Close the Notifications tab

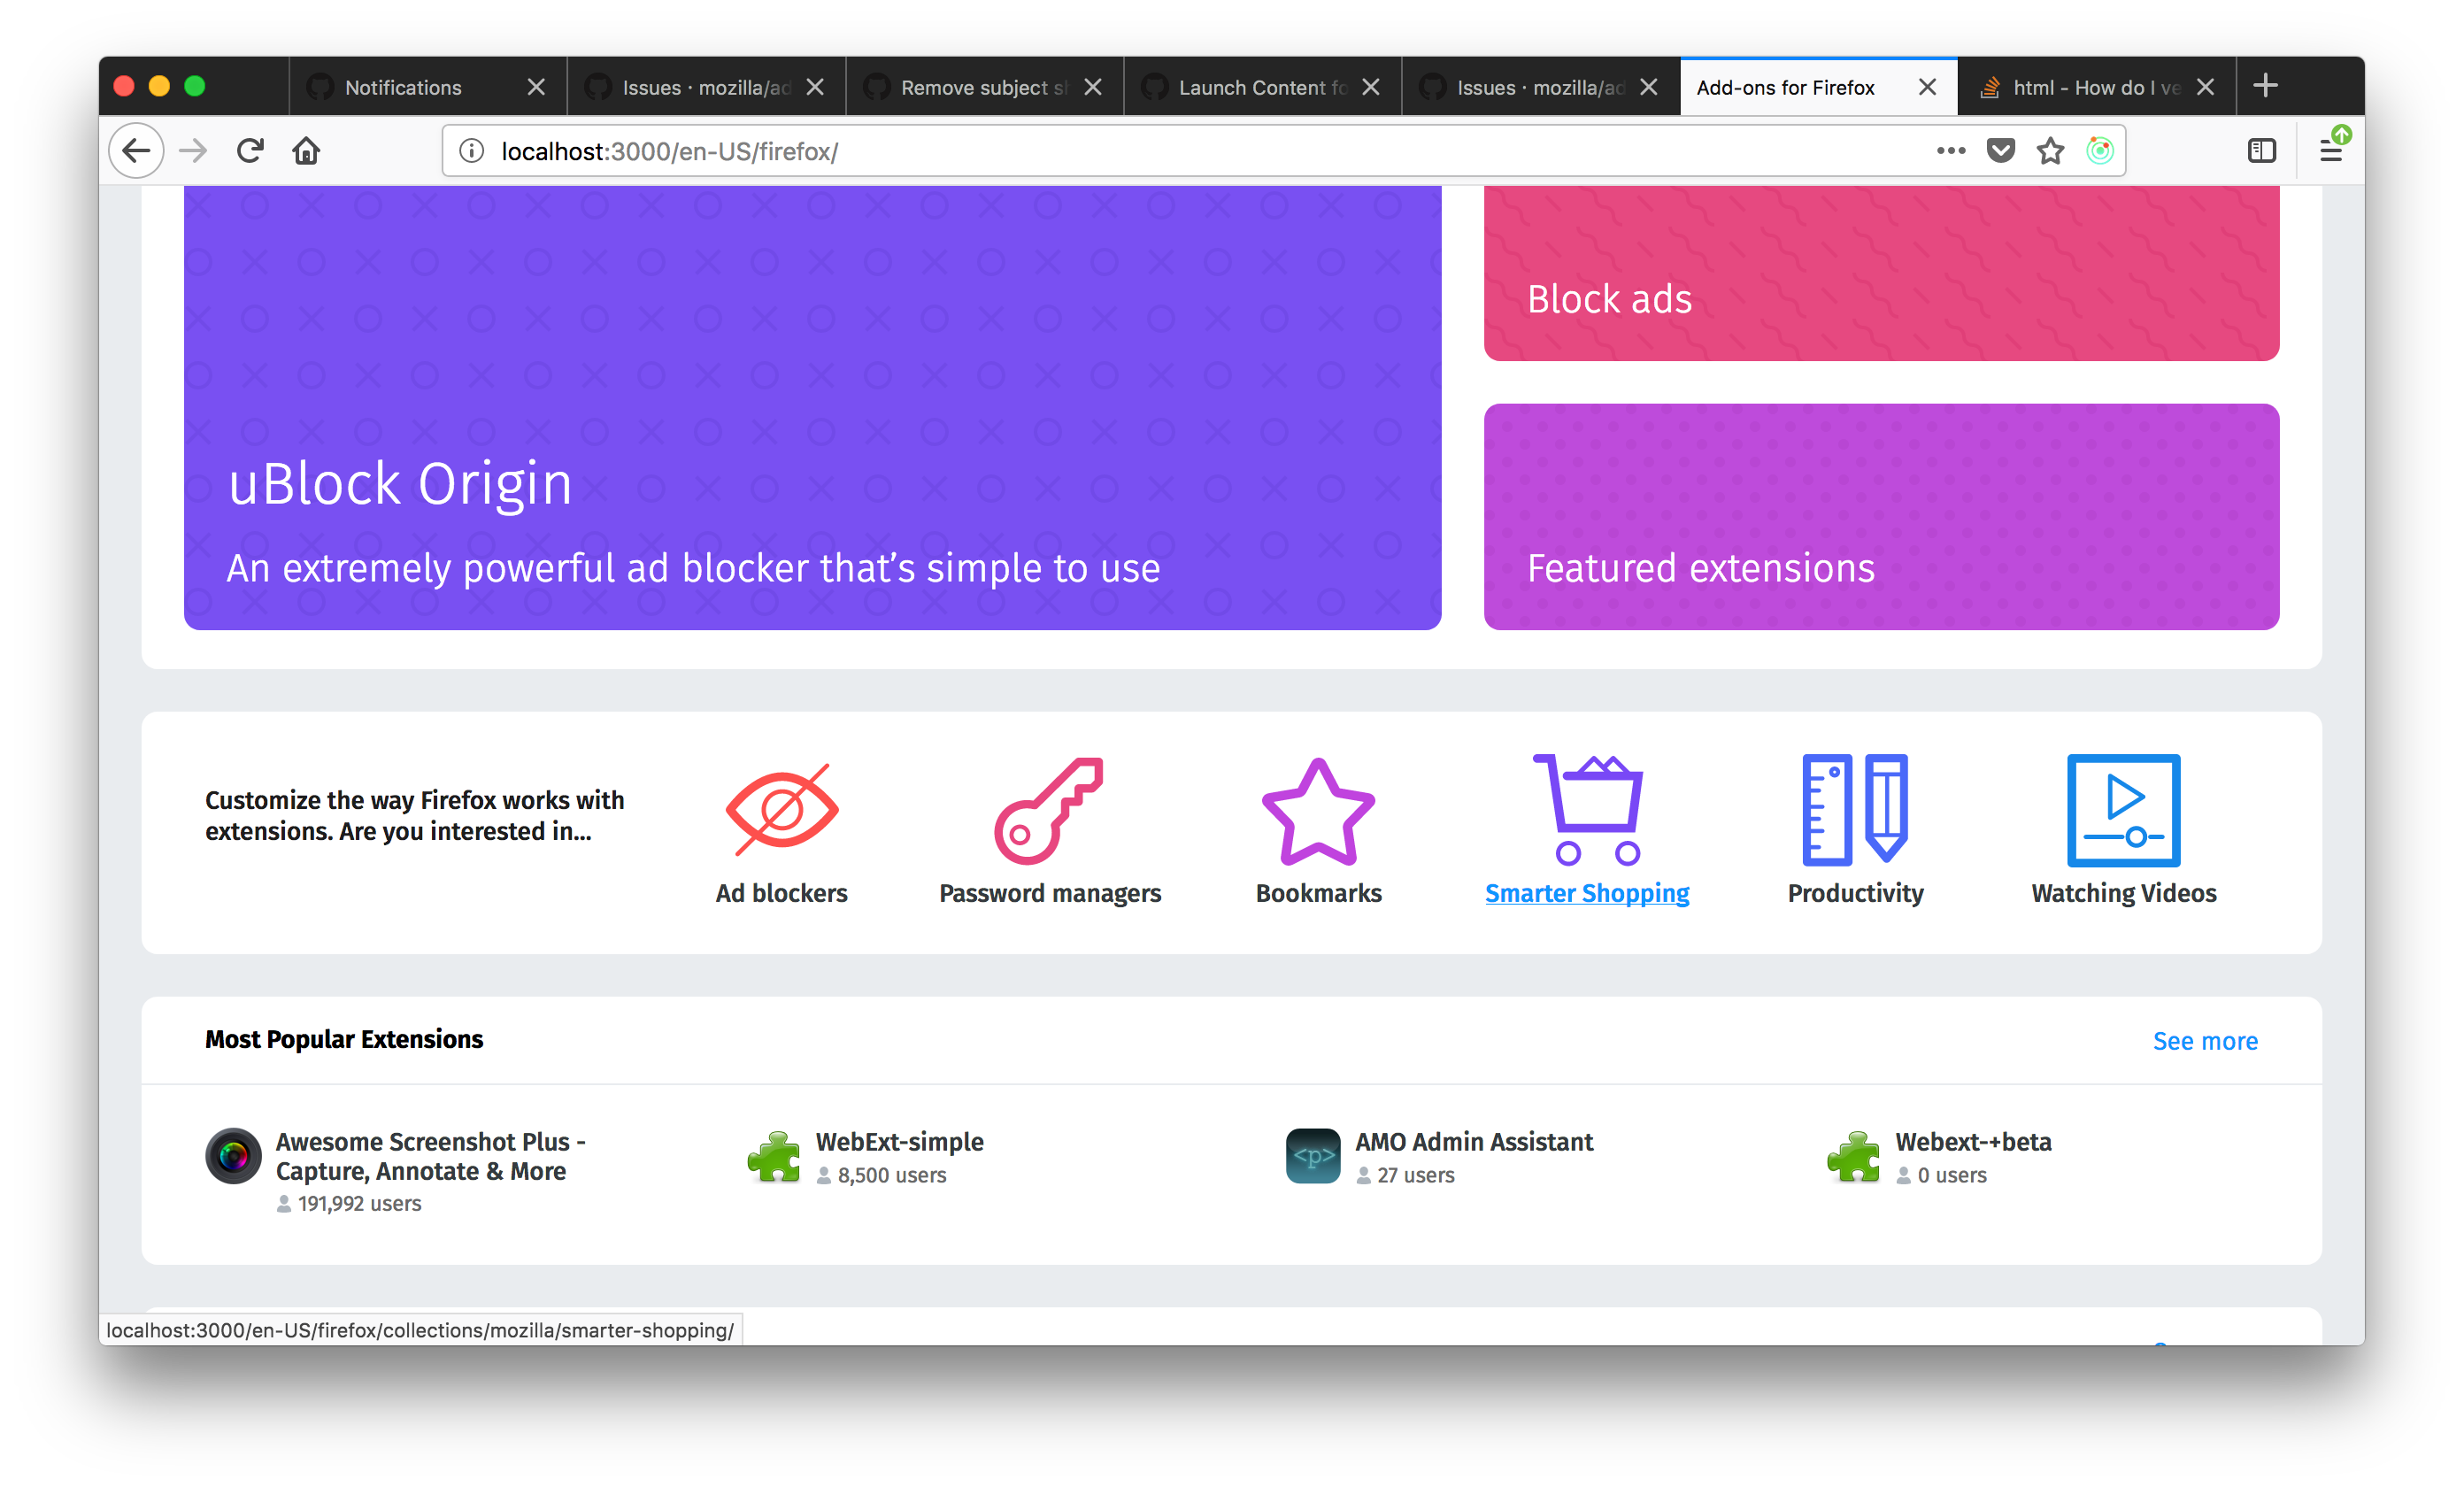536,87
